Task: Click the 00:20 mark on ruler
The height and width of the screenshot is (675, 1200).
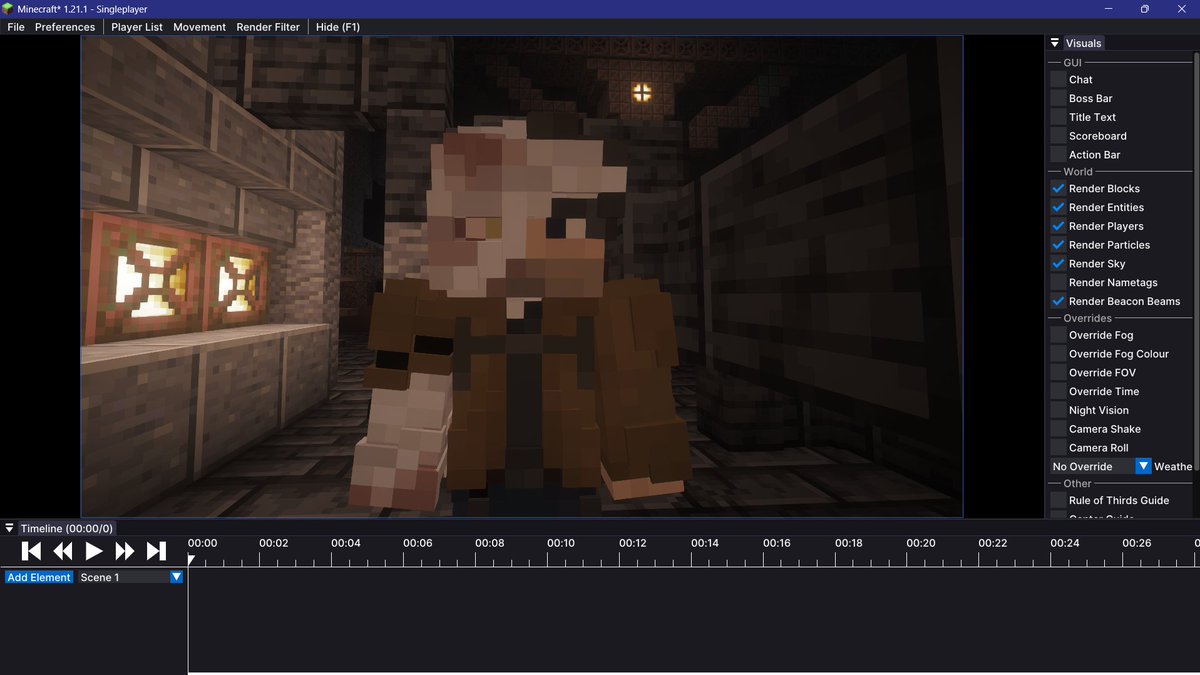Action: tap(921, 543)
